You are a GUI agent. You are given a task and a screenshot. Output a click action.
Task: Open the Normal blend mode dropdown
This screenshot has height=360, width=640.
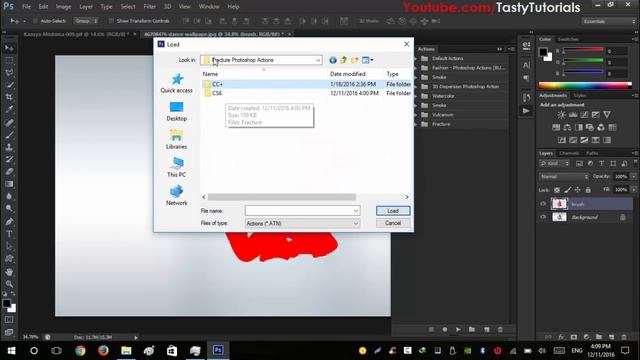pyautogui.click(x=564, y=177)
